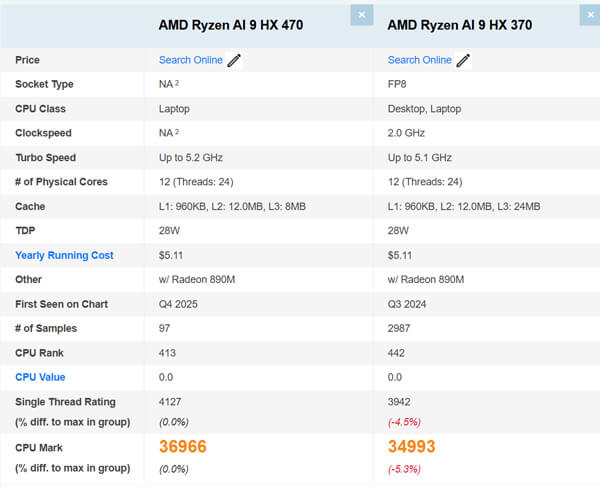Click the Price row label
Viewport: 600px width, 489px height.
pyautogui.click(x=28, y=60)
